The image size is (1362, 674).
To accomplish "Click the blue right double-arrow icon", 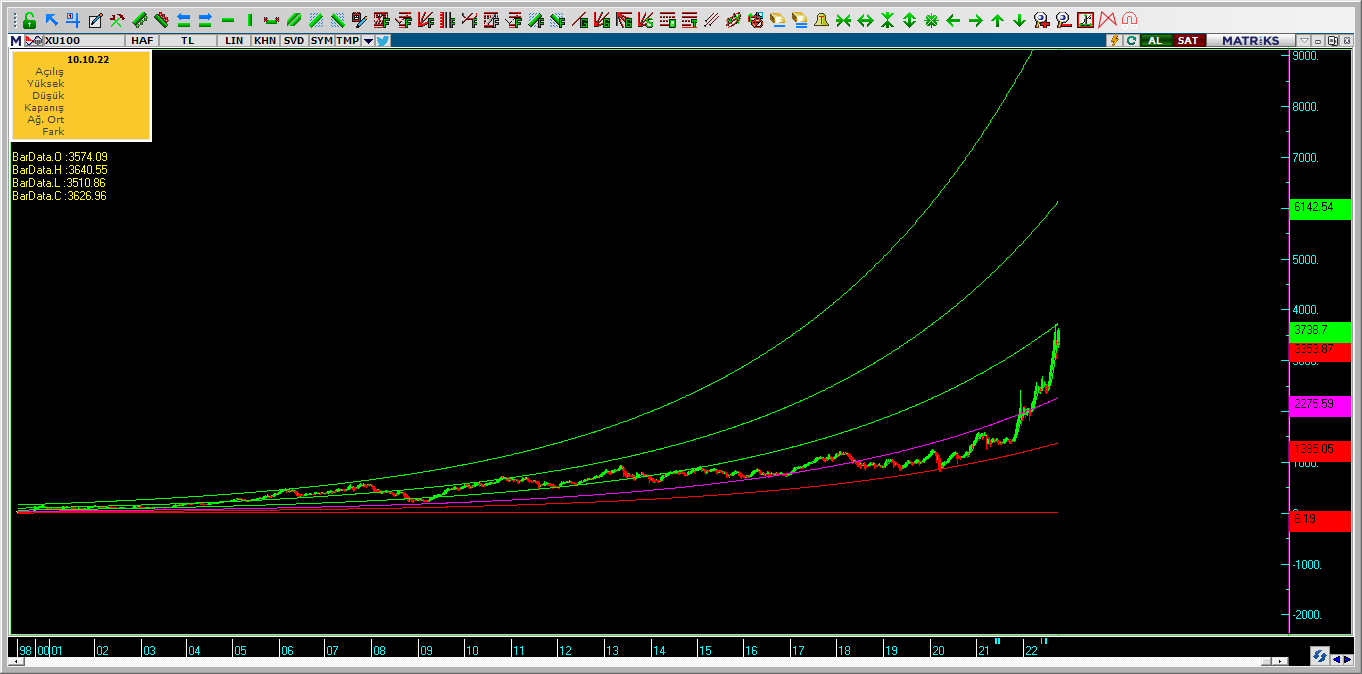I will point(205,20).
